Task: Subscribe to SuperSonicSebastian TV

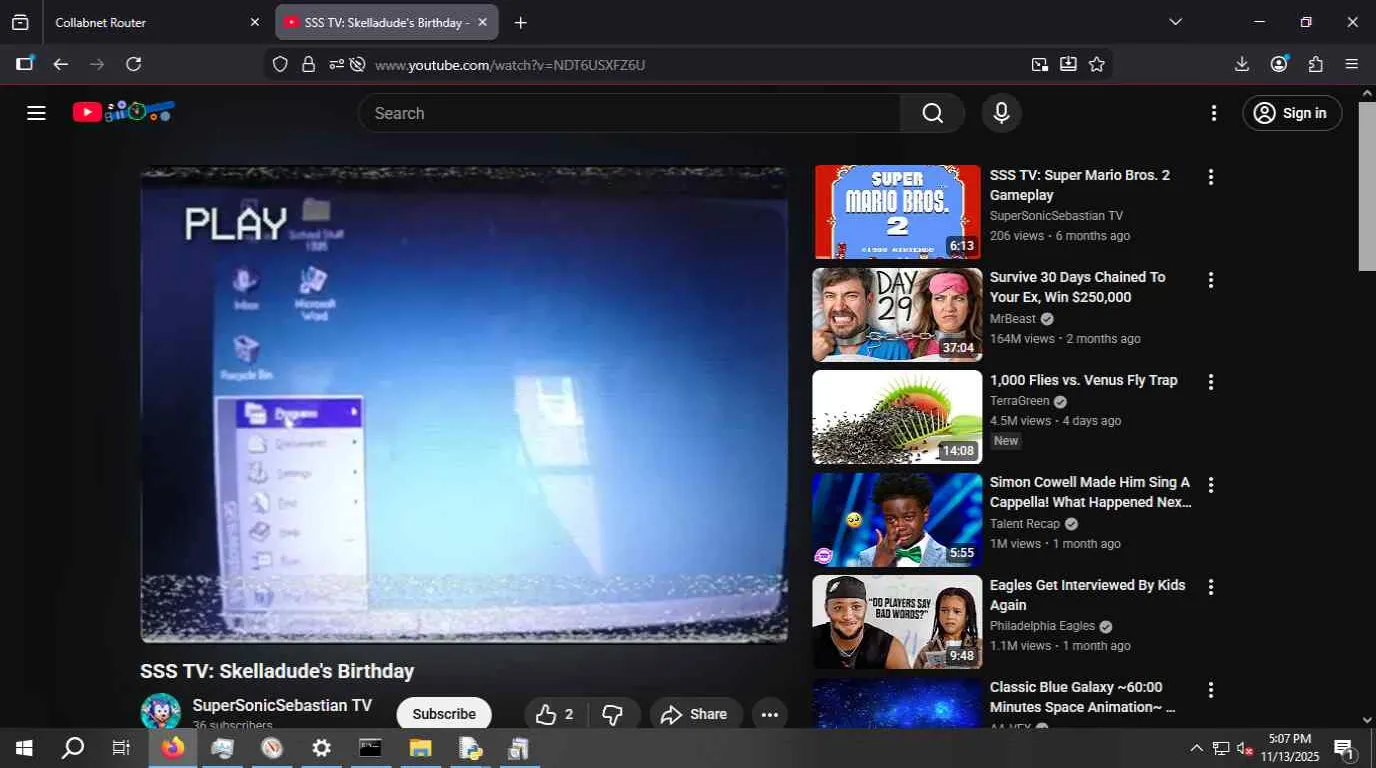Action: [x=444, y=714]
